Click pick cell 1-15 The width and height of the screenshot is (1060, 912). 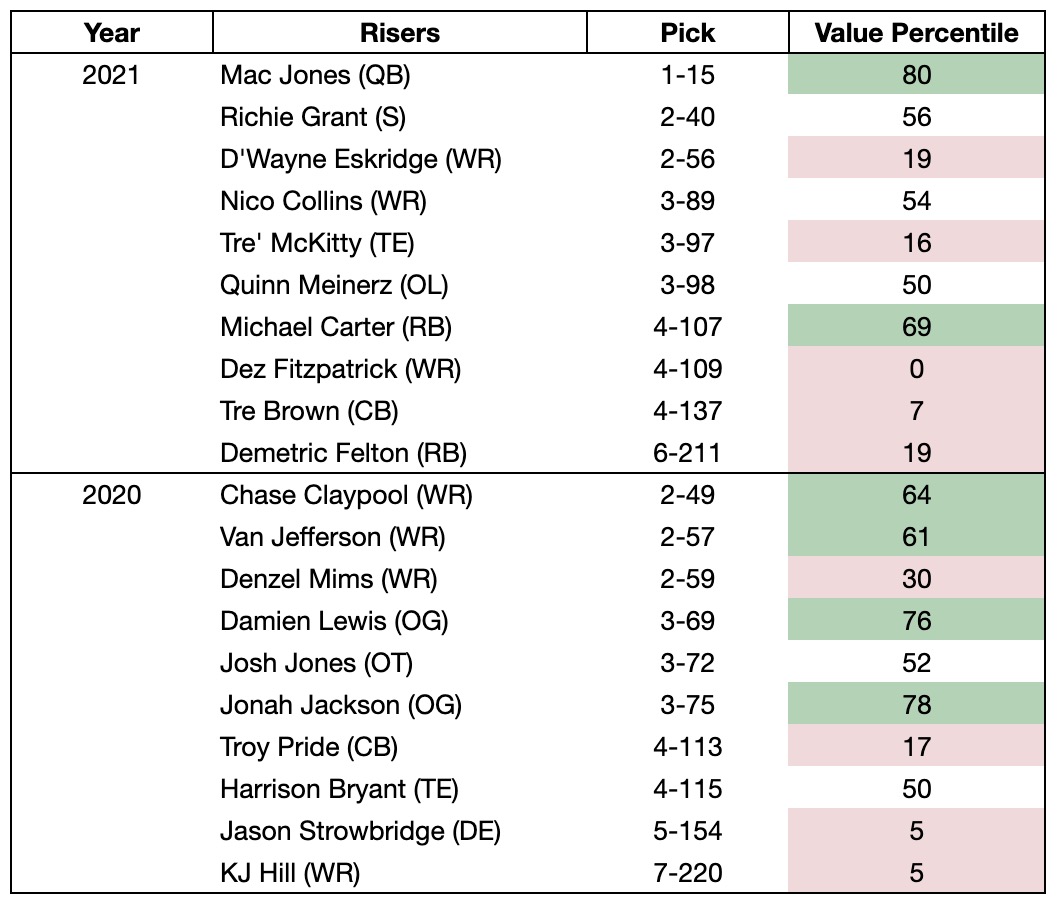[688, 75]
